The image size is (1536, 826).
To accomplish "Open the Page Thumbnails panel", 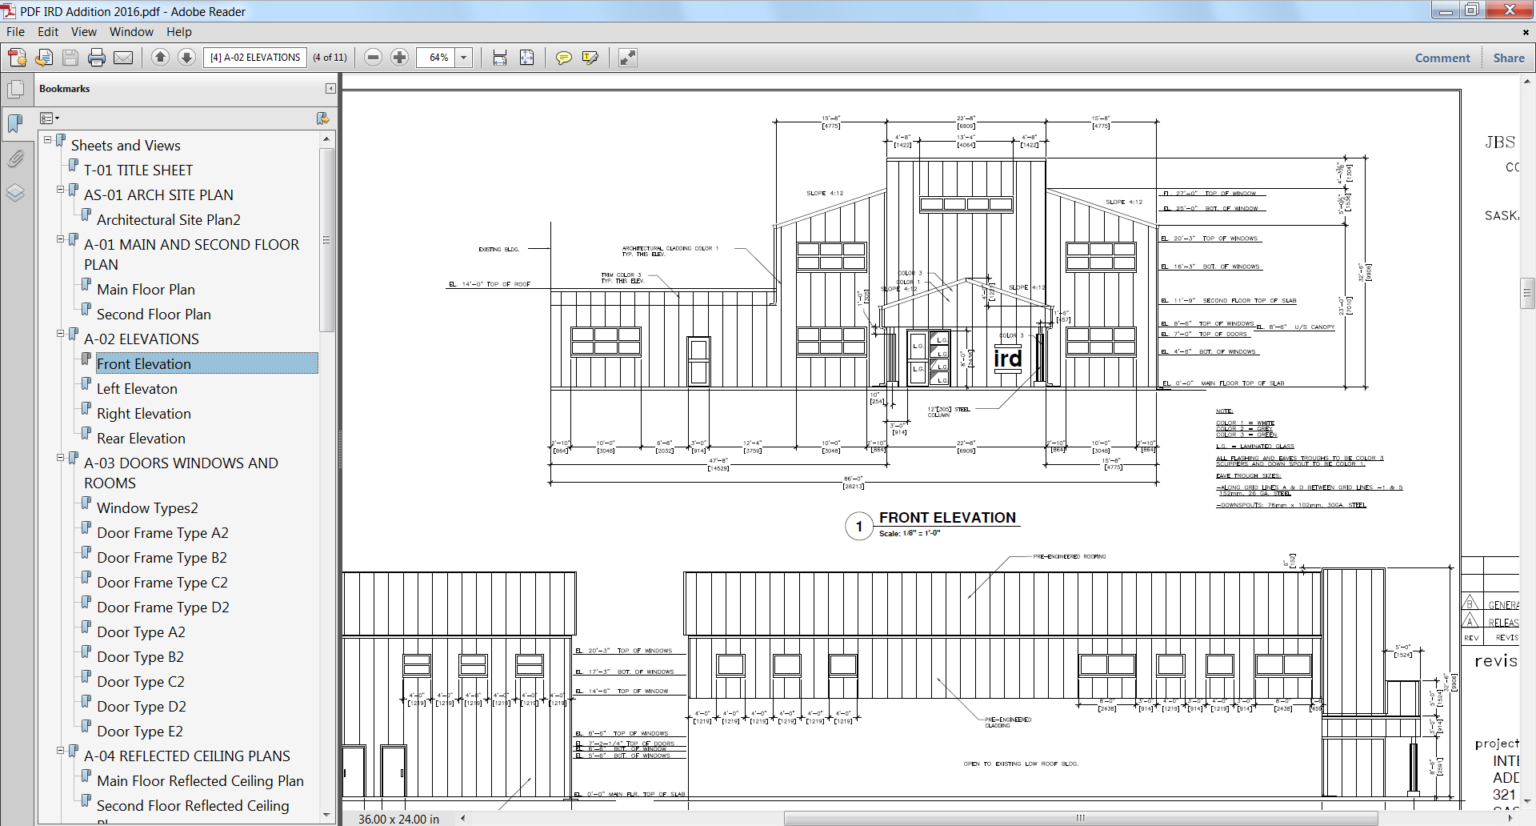I will point(16,88).
